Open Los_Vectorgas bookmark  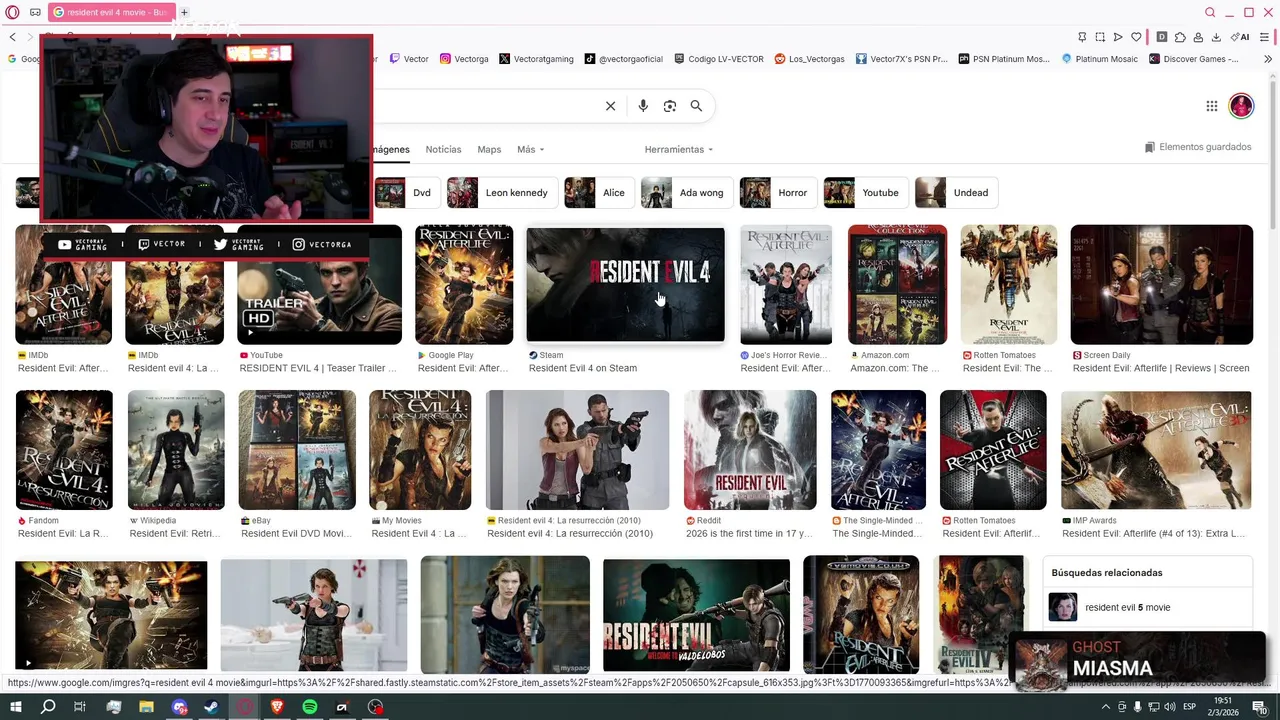point(810,59)
